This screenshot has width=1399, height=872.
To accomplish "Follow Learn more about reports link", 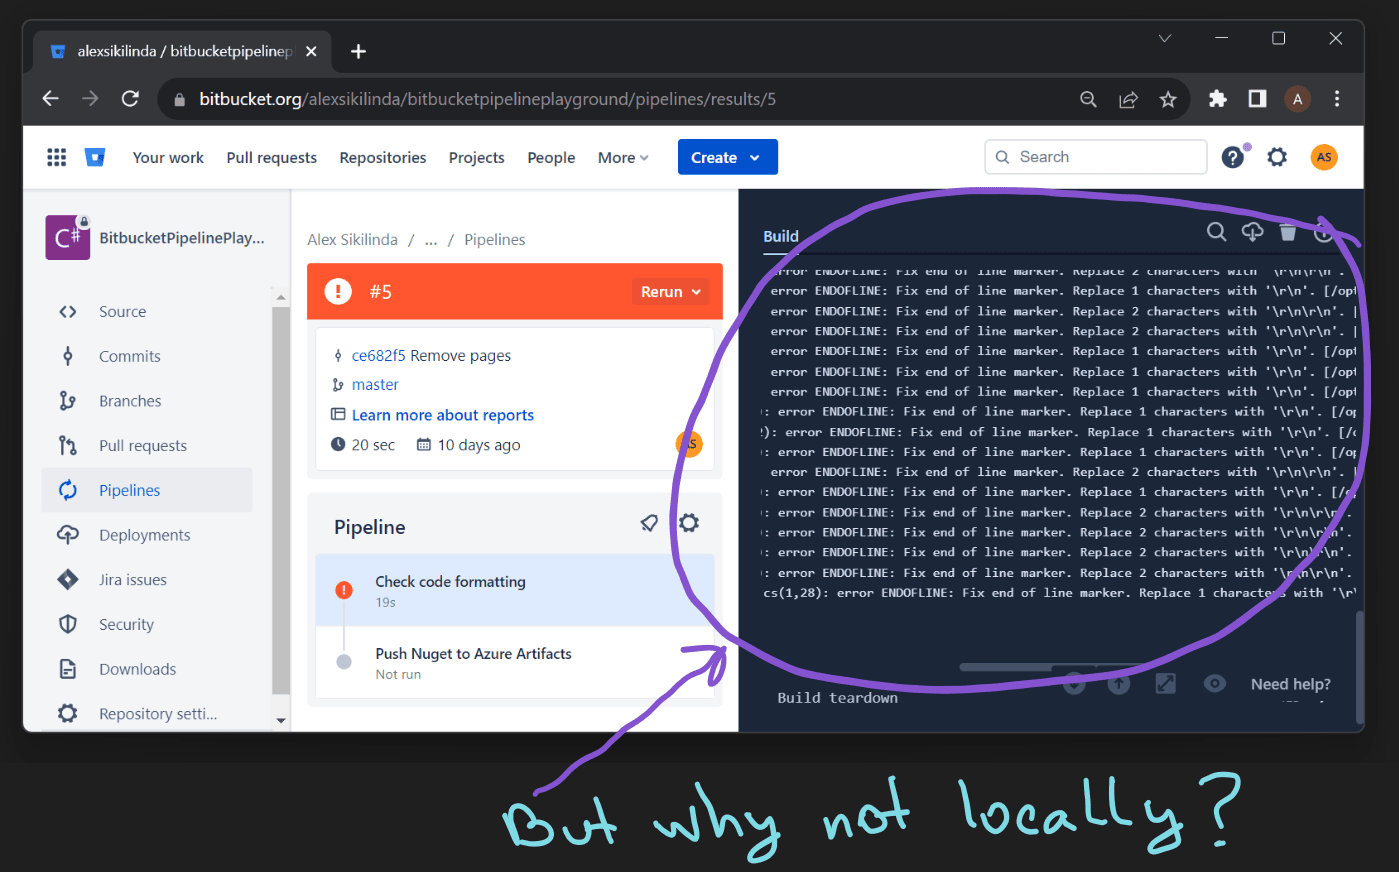I will click(443, 415).
